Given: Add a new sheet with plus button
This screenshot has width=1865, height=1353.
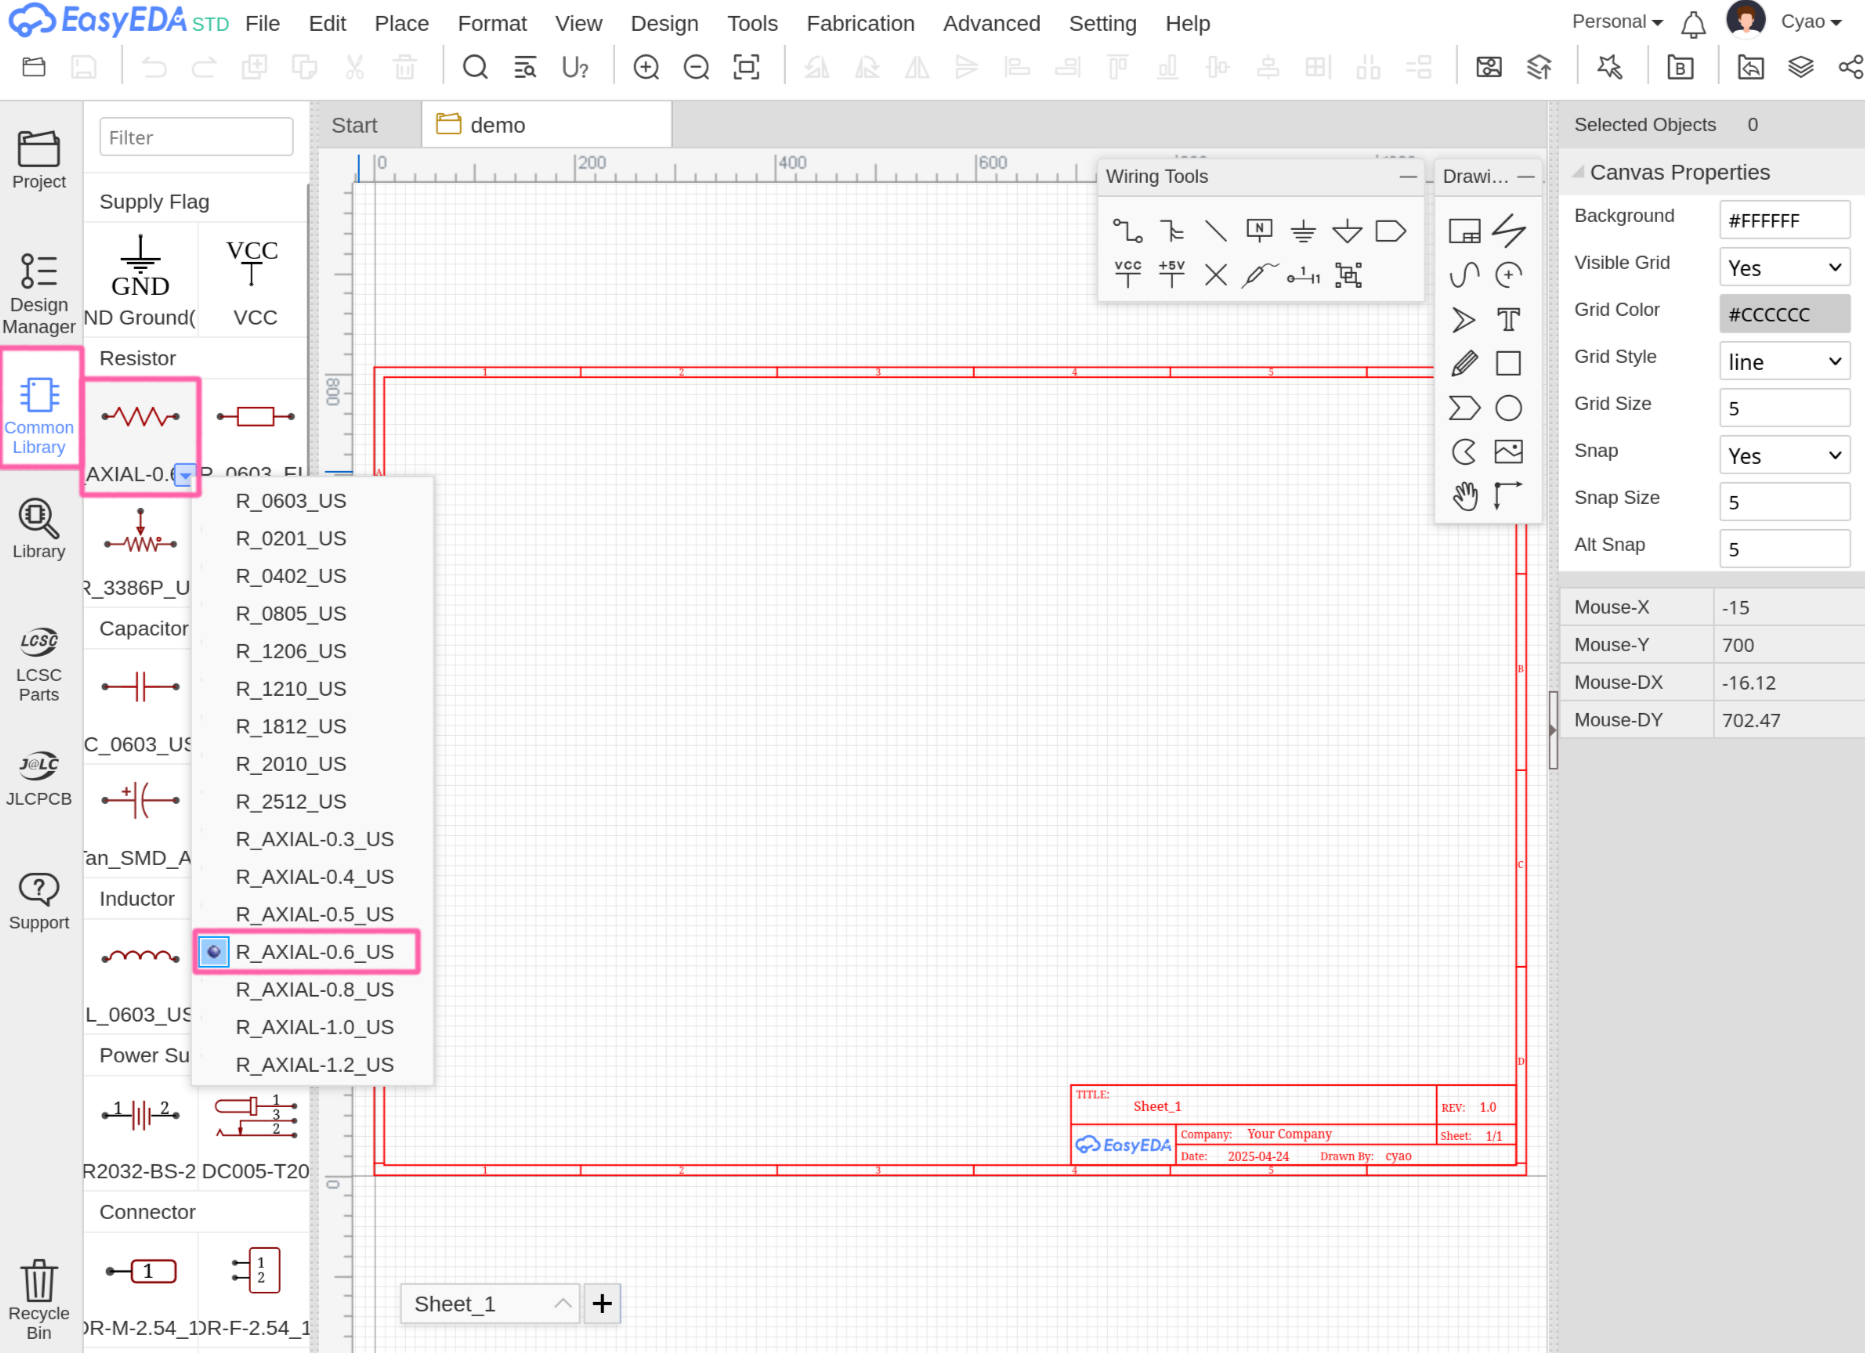Looking at the screenshot, I should pos(602,1303).
